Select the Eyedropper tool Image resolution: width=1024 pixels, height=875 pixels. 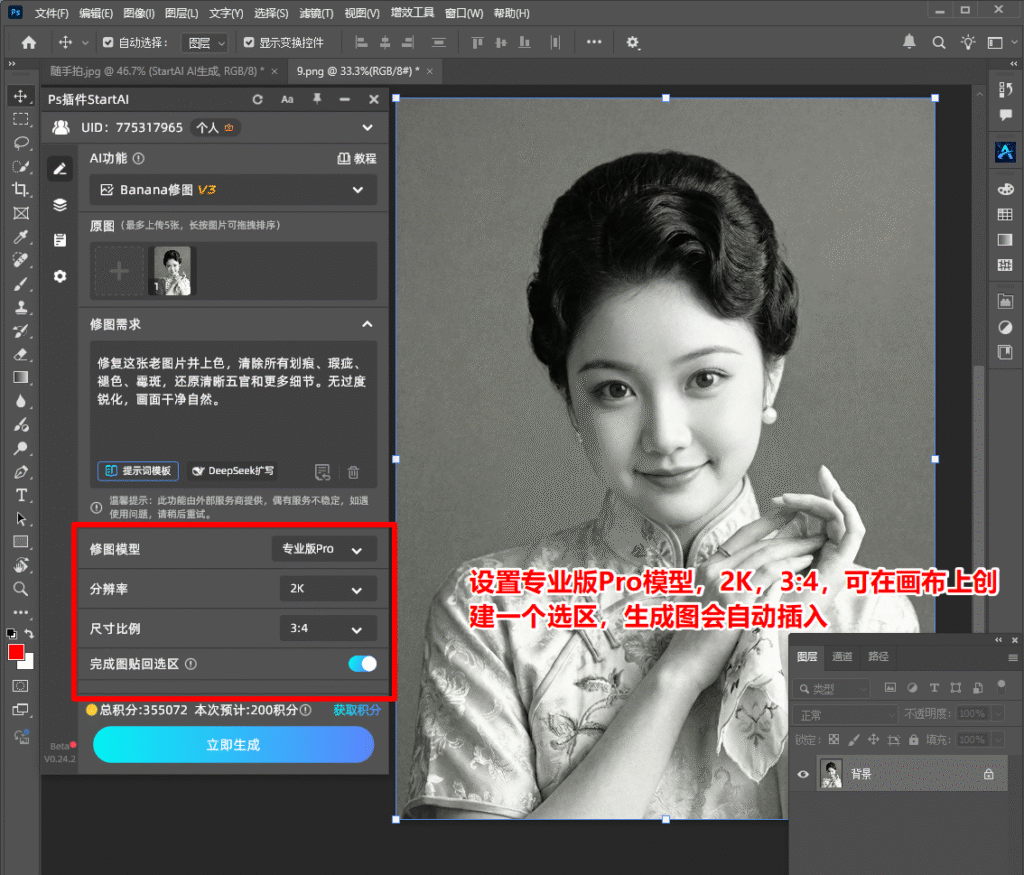click(x=21, y=236)
